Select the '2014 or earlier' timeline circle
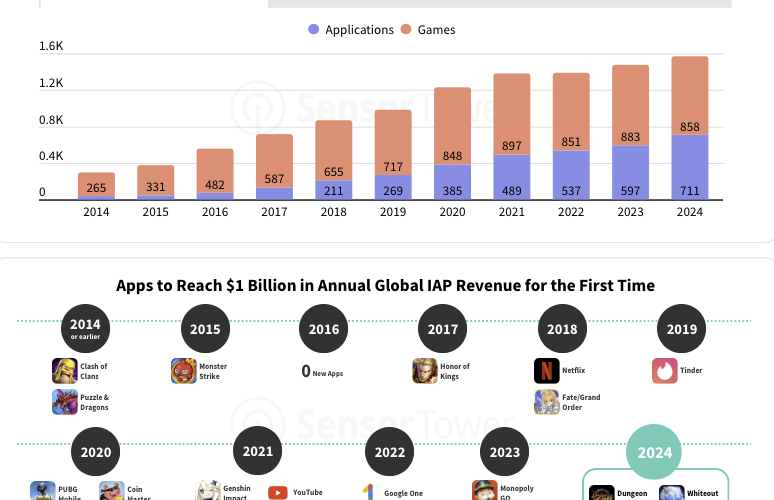Screen dimensions: 774x500 (85, 329)
